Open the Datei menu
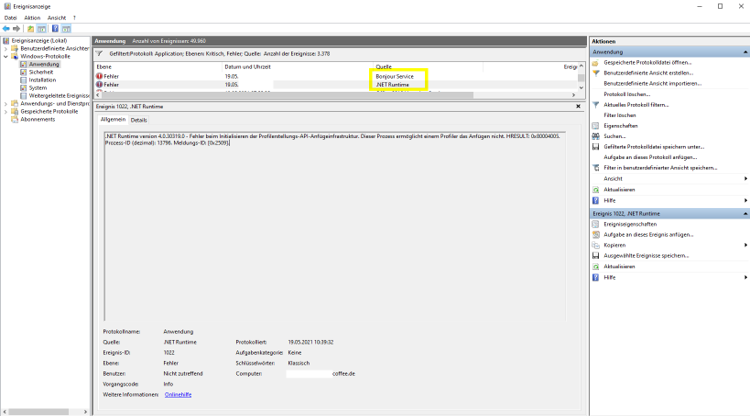This screenshot has width=750, height=416. click(10, 18)
